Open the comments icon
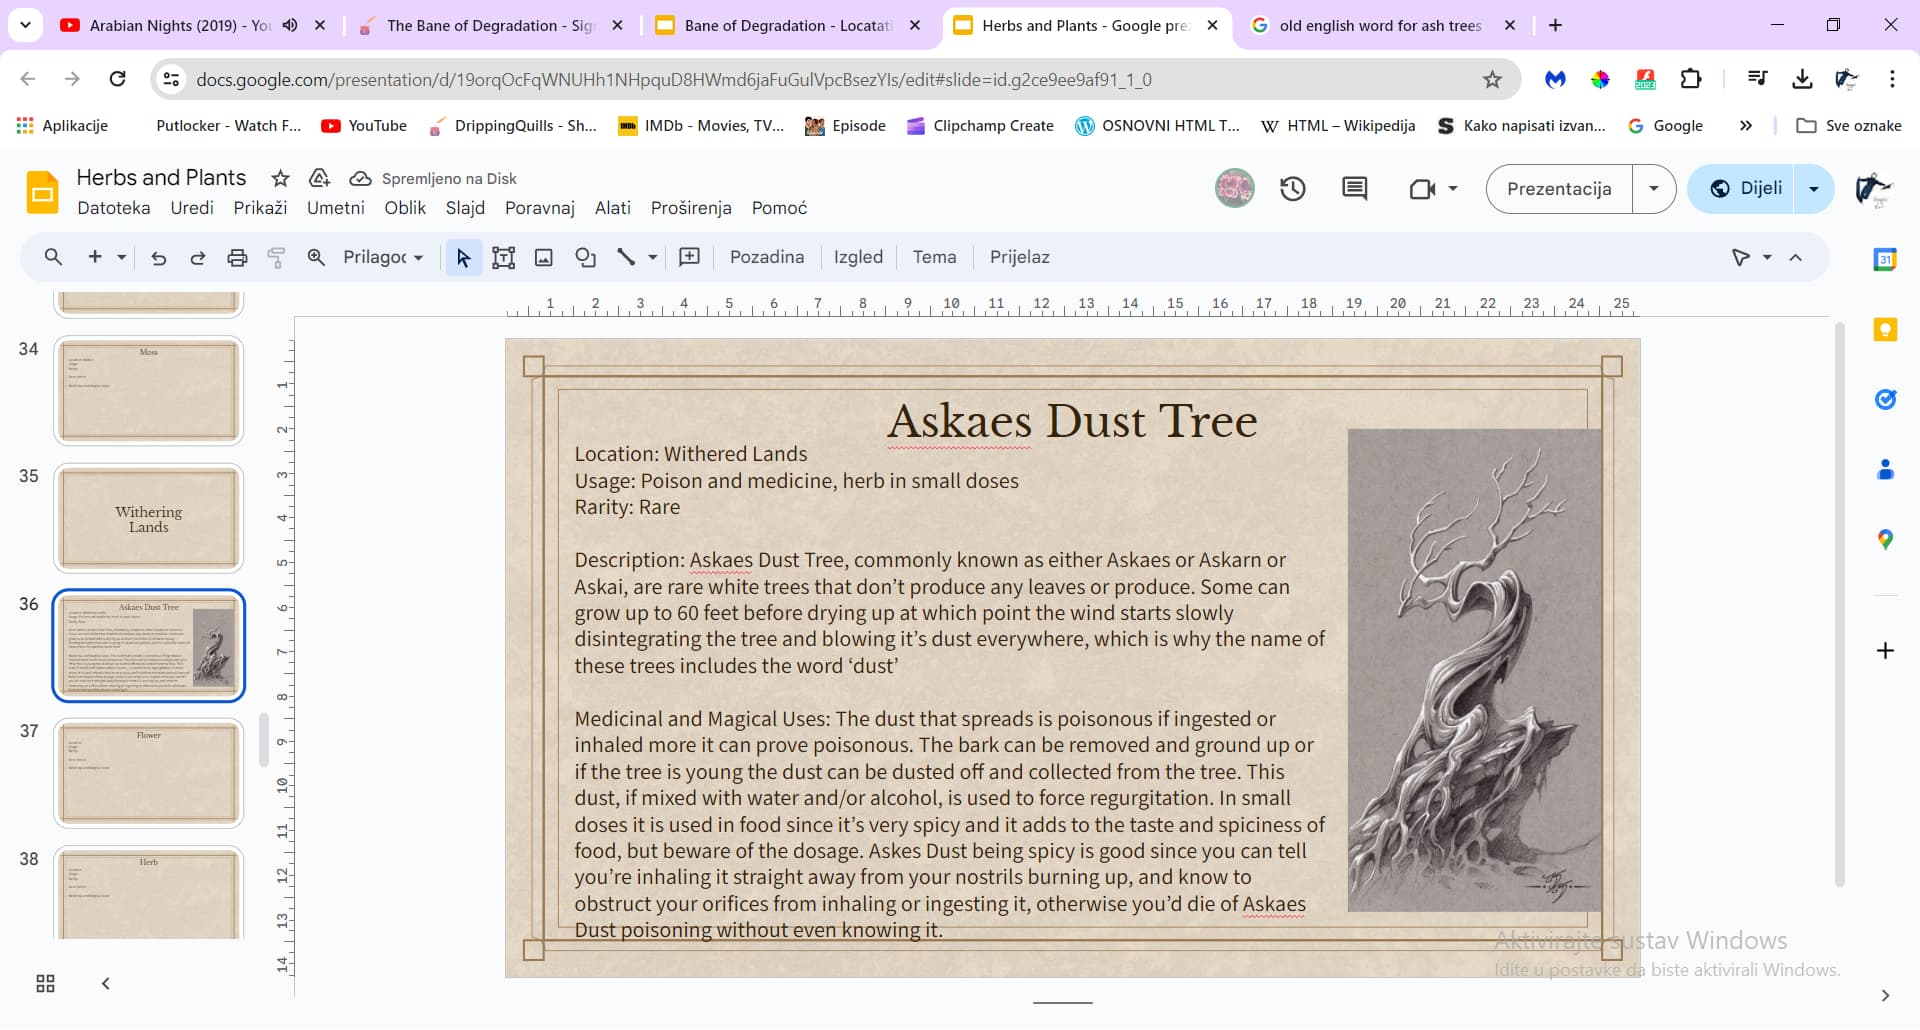 tap(1355, 189)
